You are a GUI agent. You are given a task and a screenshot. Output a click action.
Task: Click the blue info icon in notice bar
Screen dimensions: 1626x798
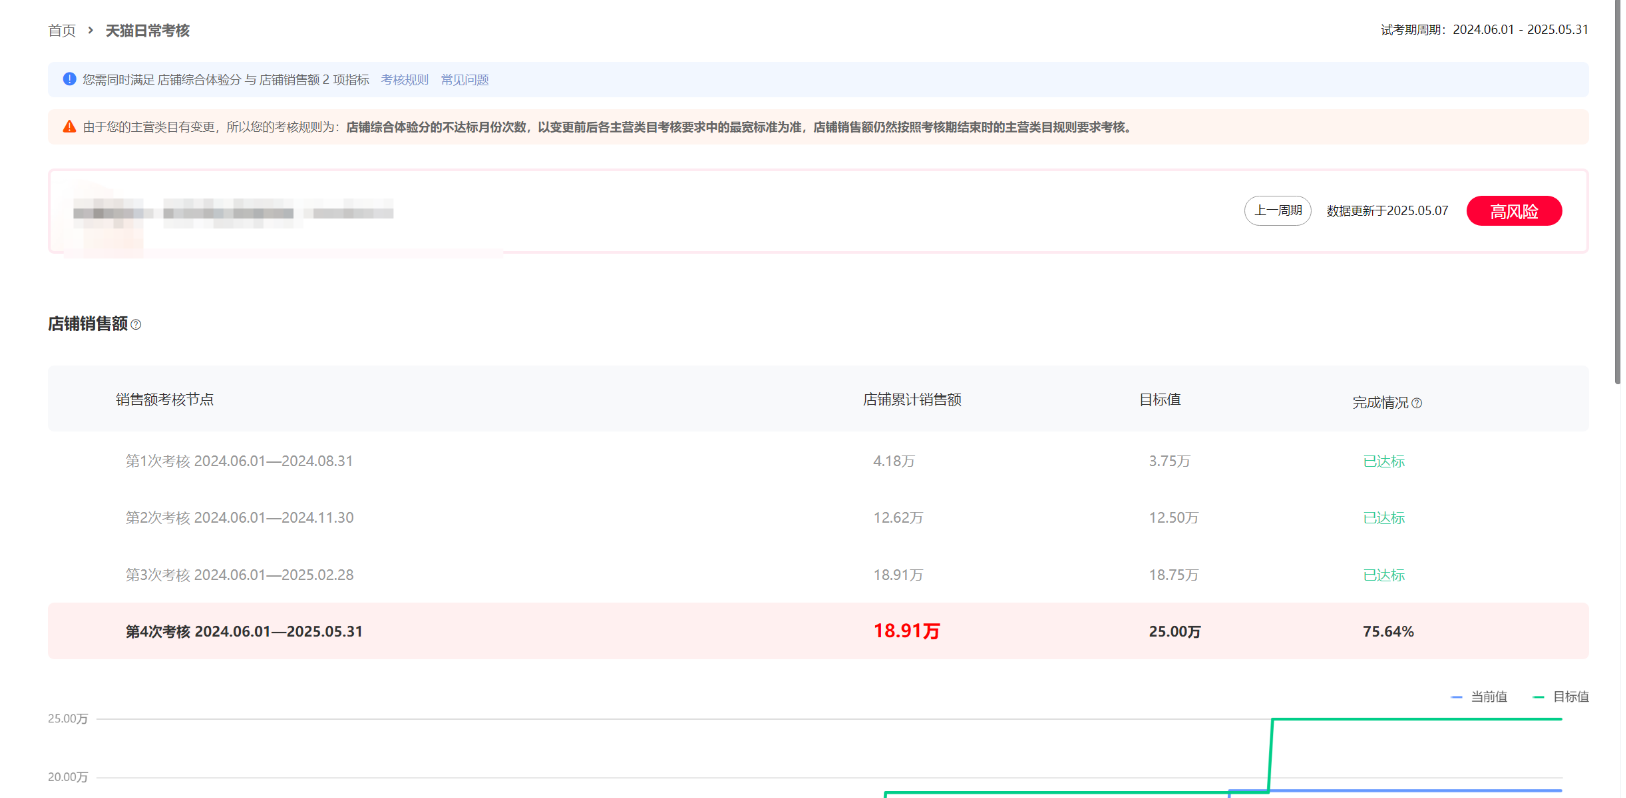[69, 79]
